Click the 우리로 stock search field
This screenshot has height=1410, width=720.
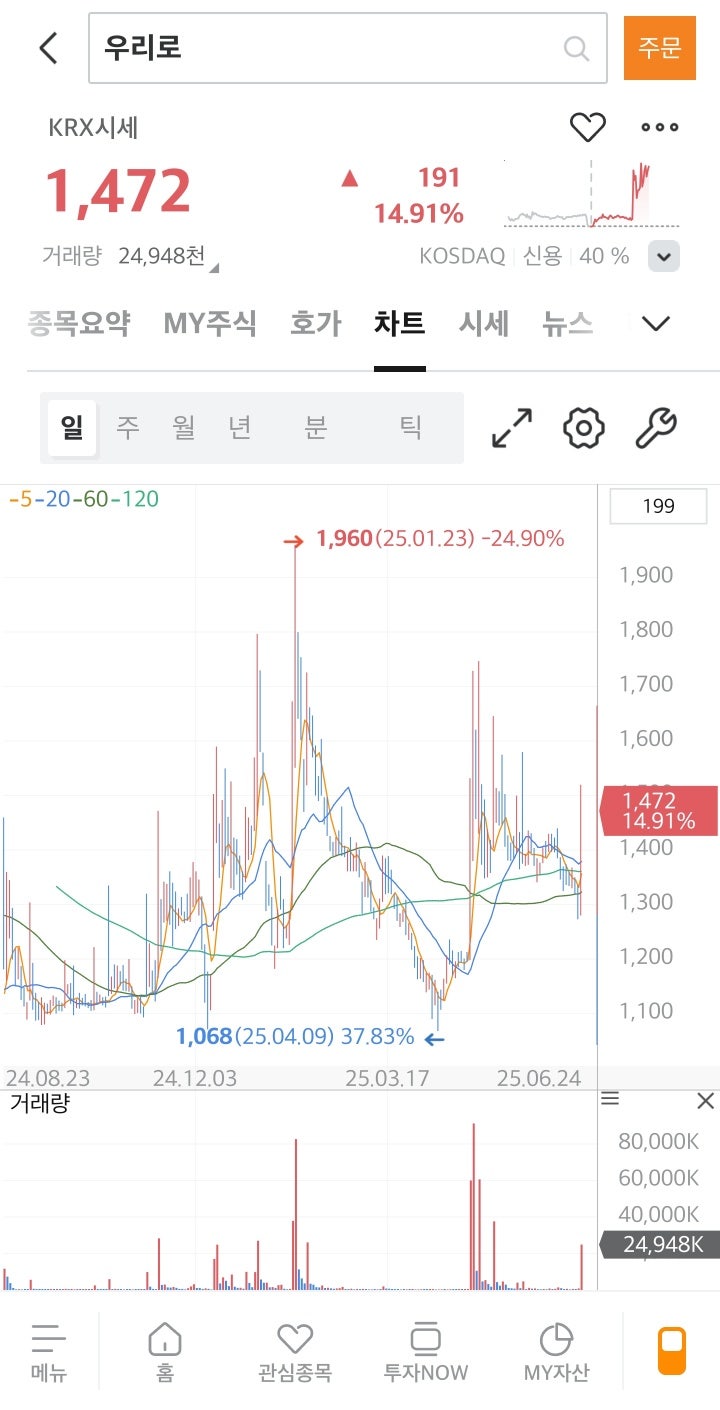pyautogui.click(x=348, y=48)
